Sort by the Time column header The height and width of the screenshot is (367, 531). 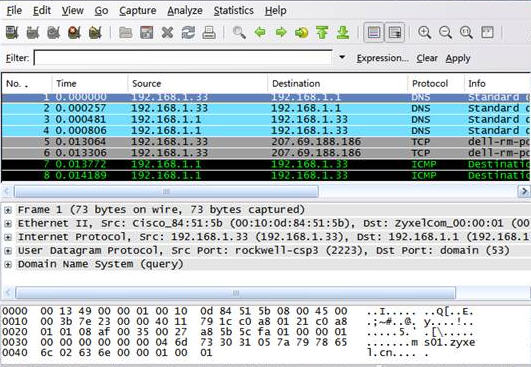90,84
